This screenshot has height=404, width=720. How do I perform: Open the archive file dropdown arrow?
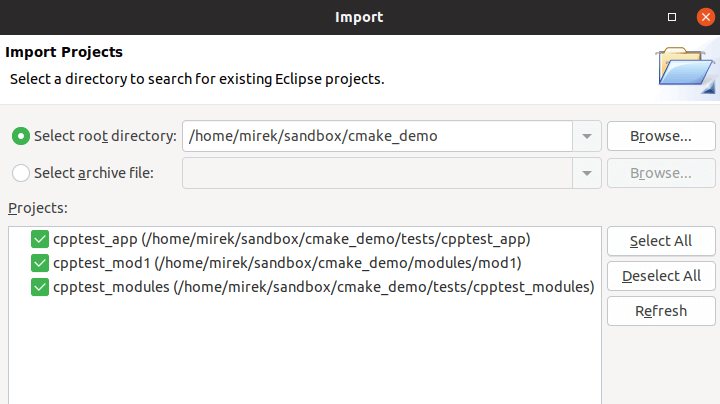(586, 173)
